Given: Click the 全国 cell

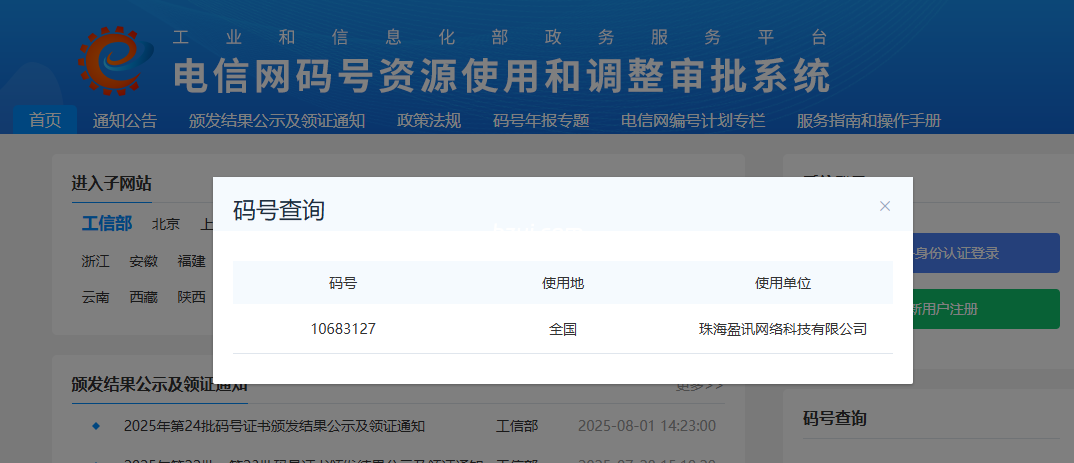Looking at the screenshot, I should 563,329.
